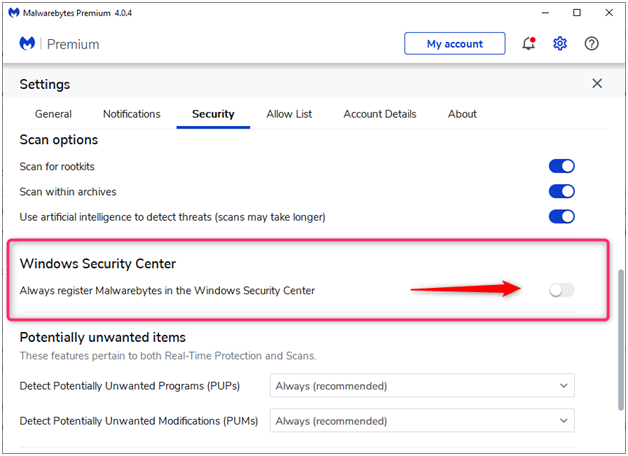Click the Malwarebytes title bar icon
This screenshot has width=628, height=456.
pos(14,13)
